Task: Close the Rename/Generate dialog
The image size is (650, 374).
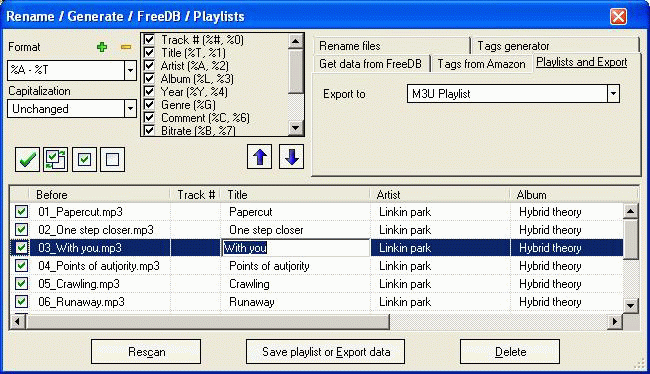Action: click(618, 17)
